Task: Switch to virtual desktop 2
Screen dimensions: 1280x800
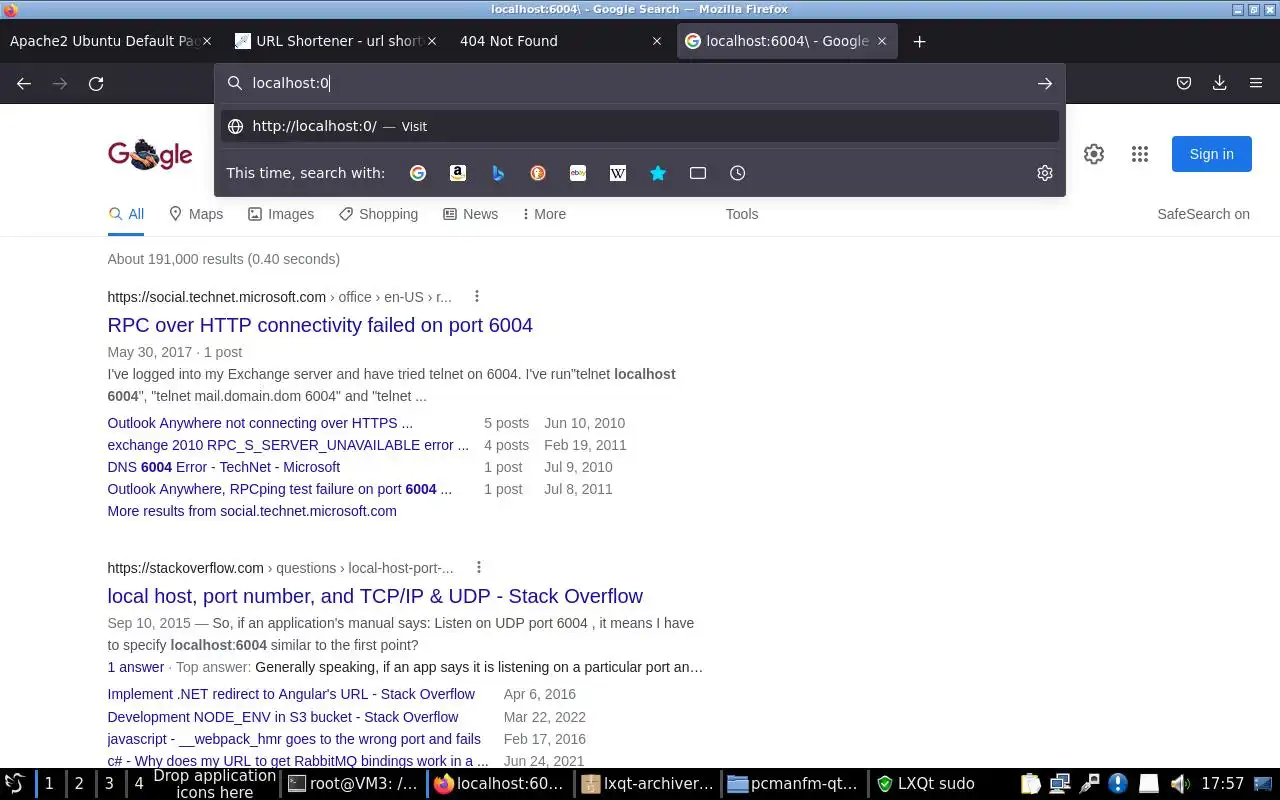Action: 79,784
